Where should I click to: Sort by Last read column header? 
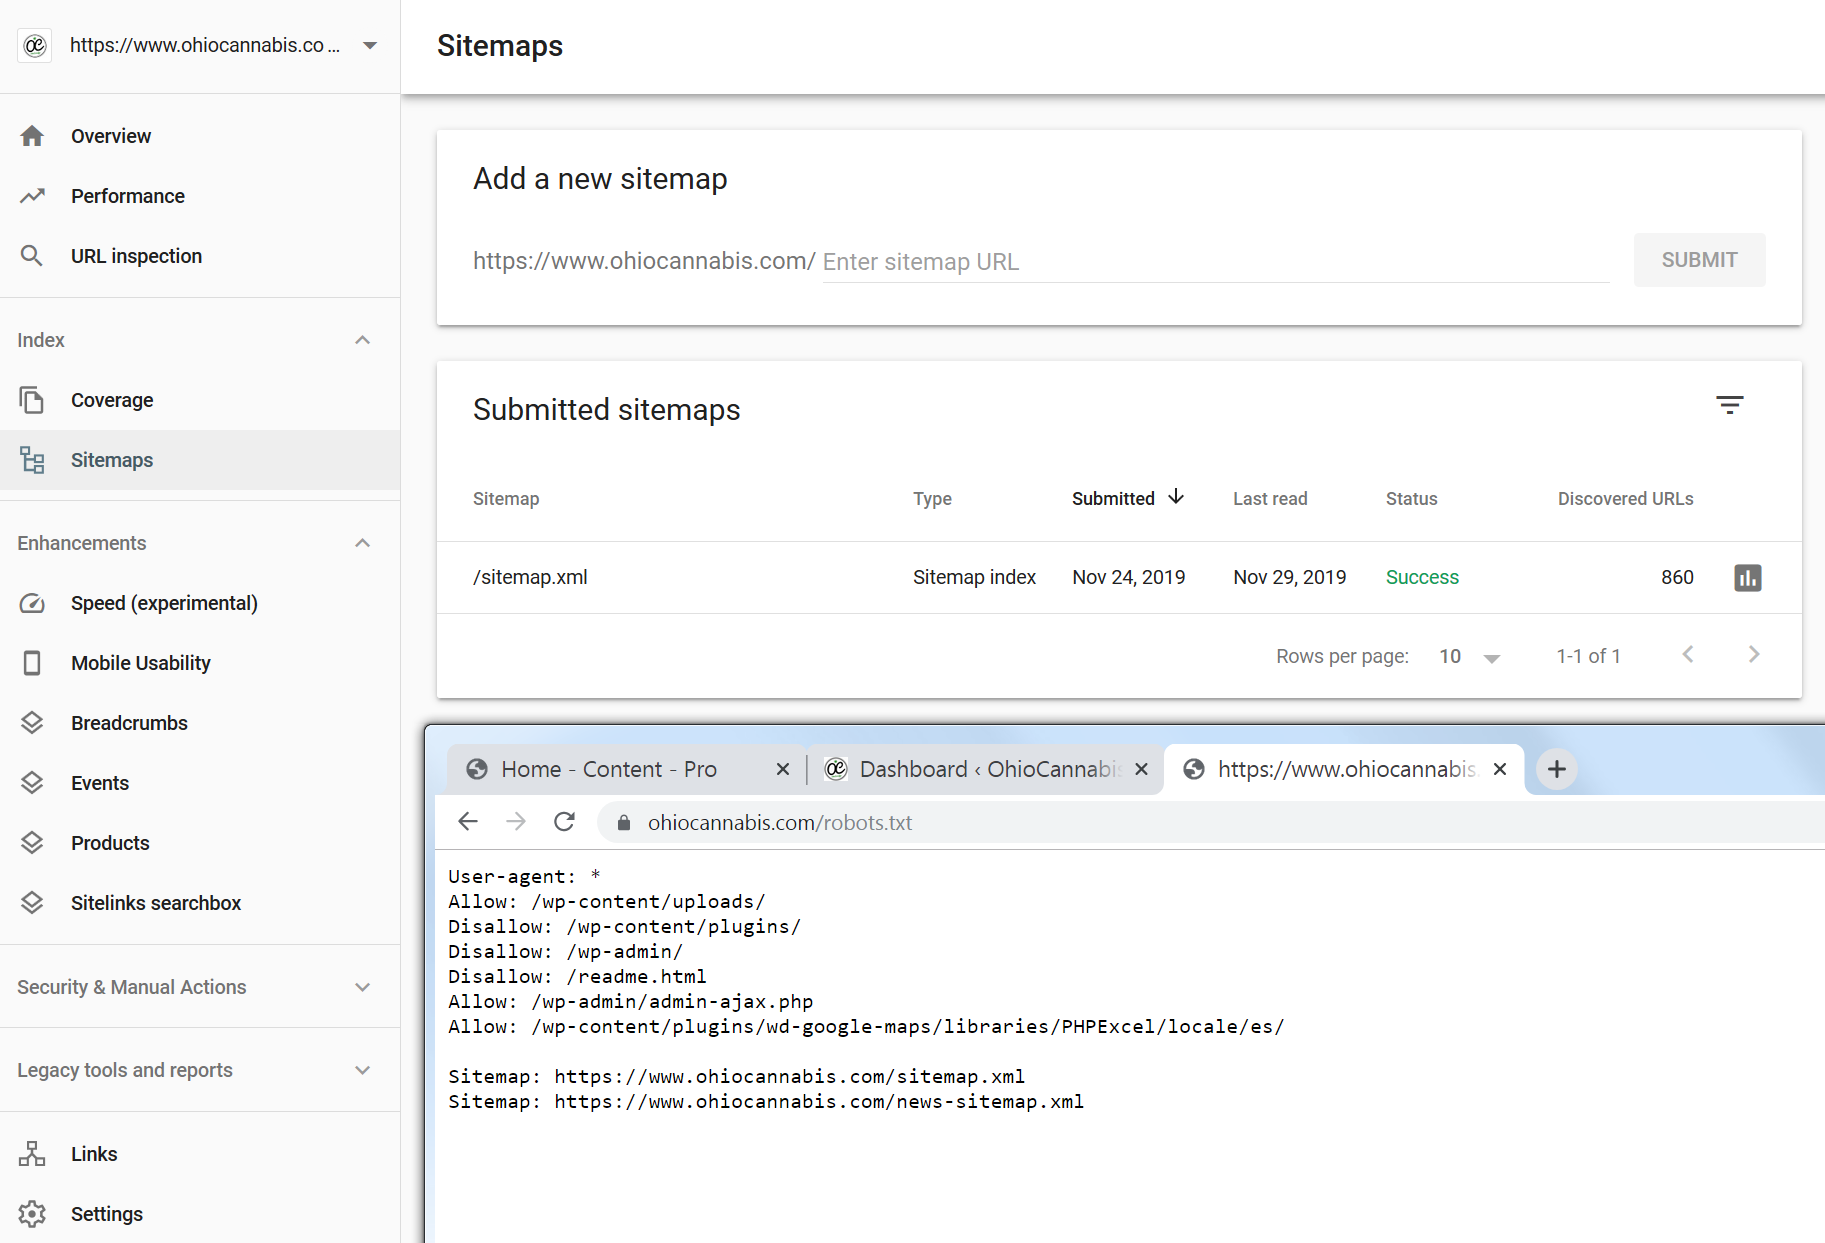click(1270, 498)
